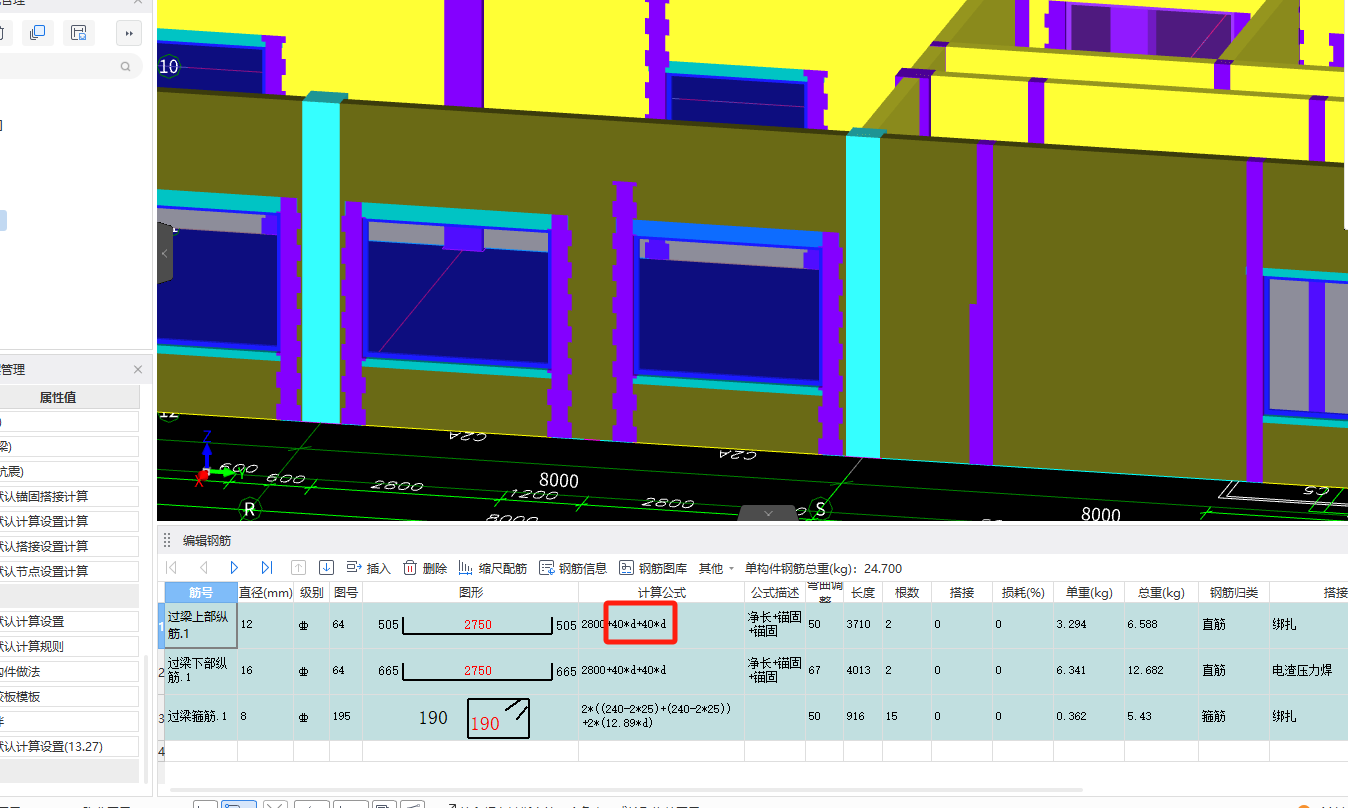Click the save-layout icon in left panel toolbar
Screen dimensions: 1348x808
point(78,33)
